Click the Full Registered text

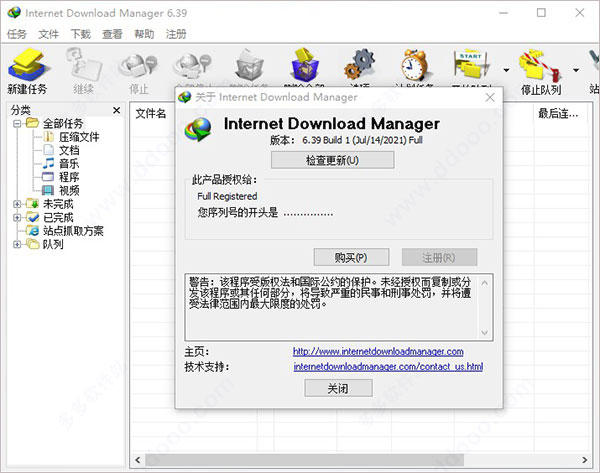[227, 196]
